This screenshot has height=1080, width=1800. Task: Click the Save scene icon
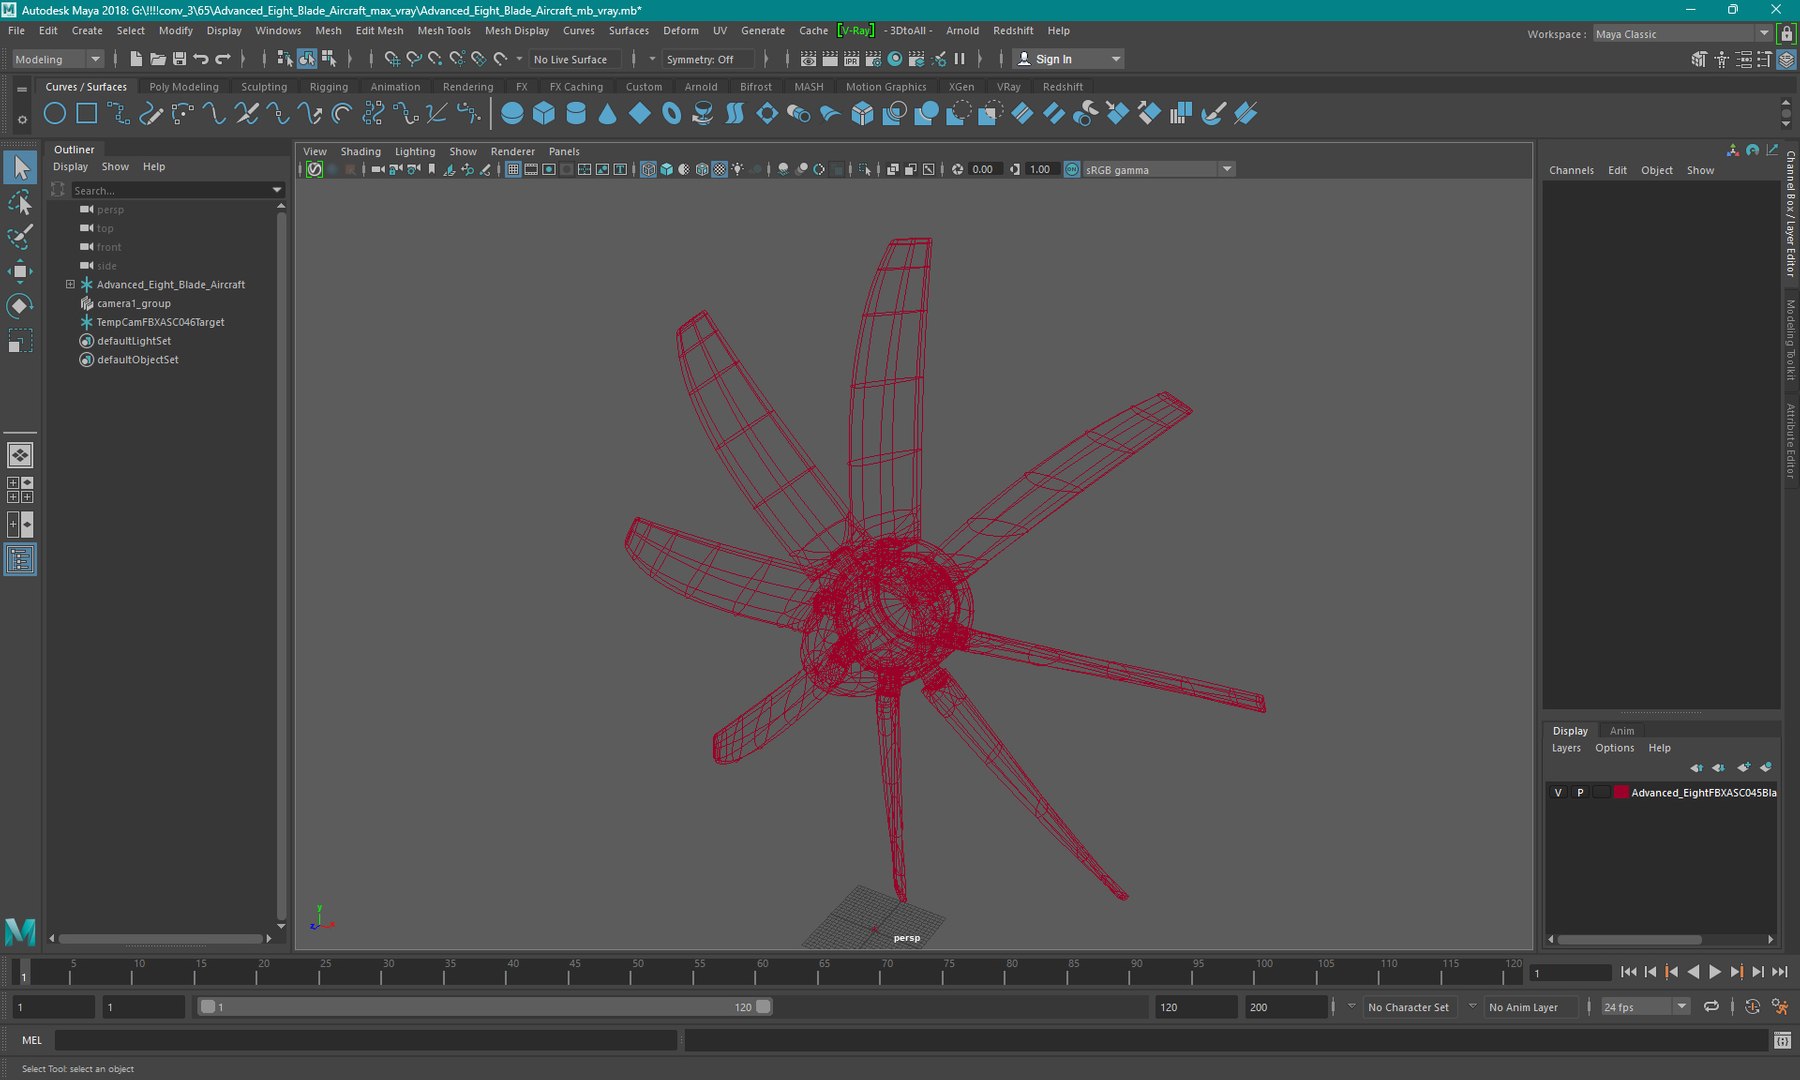point(179,59)
